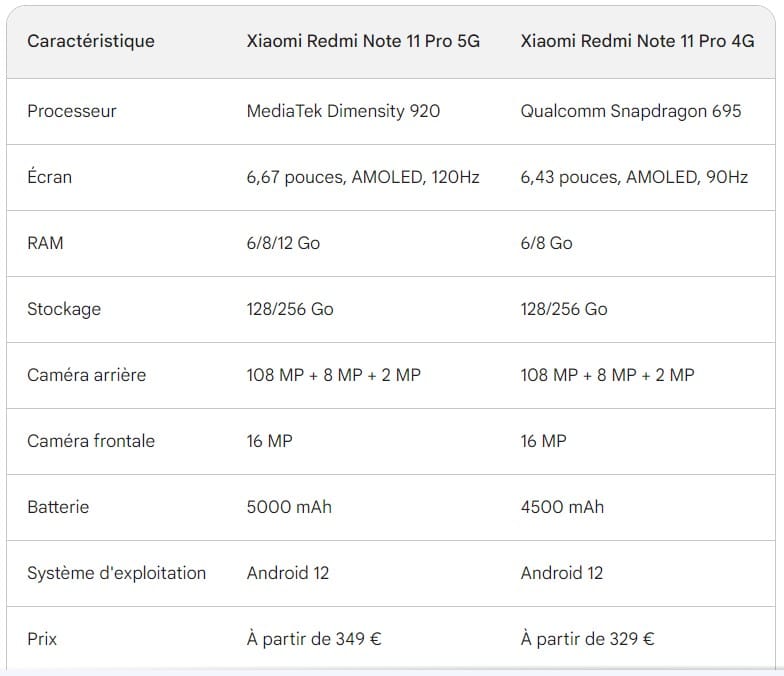784x676 pixels.
Task: Click the Caractéristique column header
Action: tap(91, 42)
